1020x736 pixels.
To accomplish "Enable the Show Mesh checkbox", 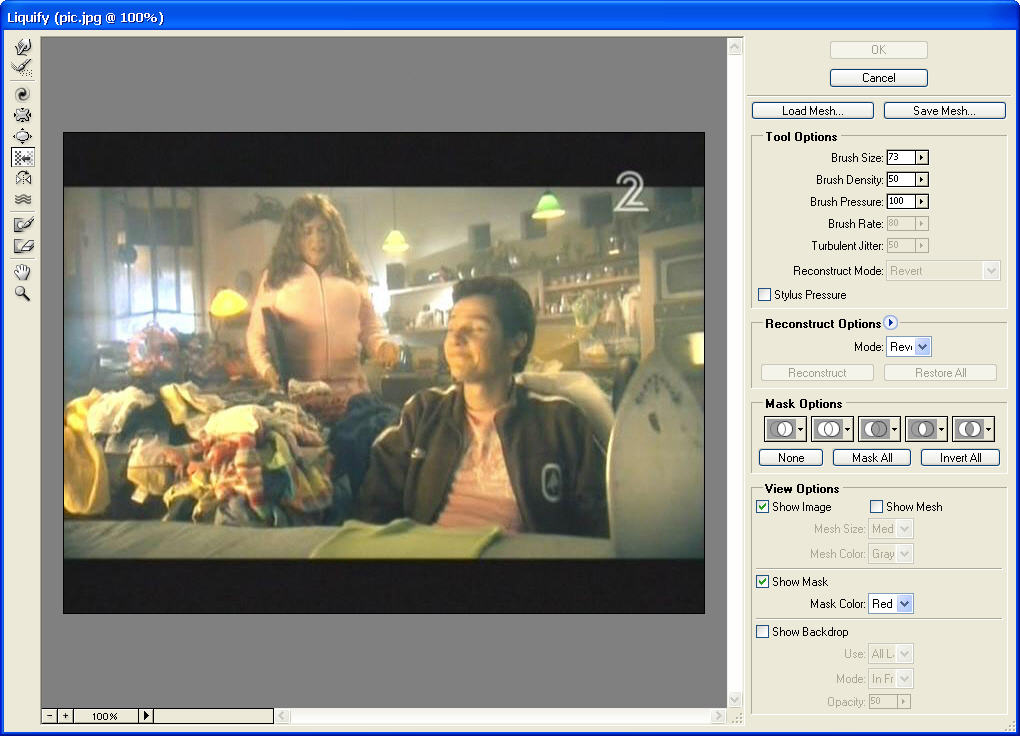I will pos(877,507).
